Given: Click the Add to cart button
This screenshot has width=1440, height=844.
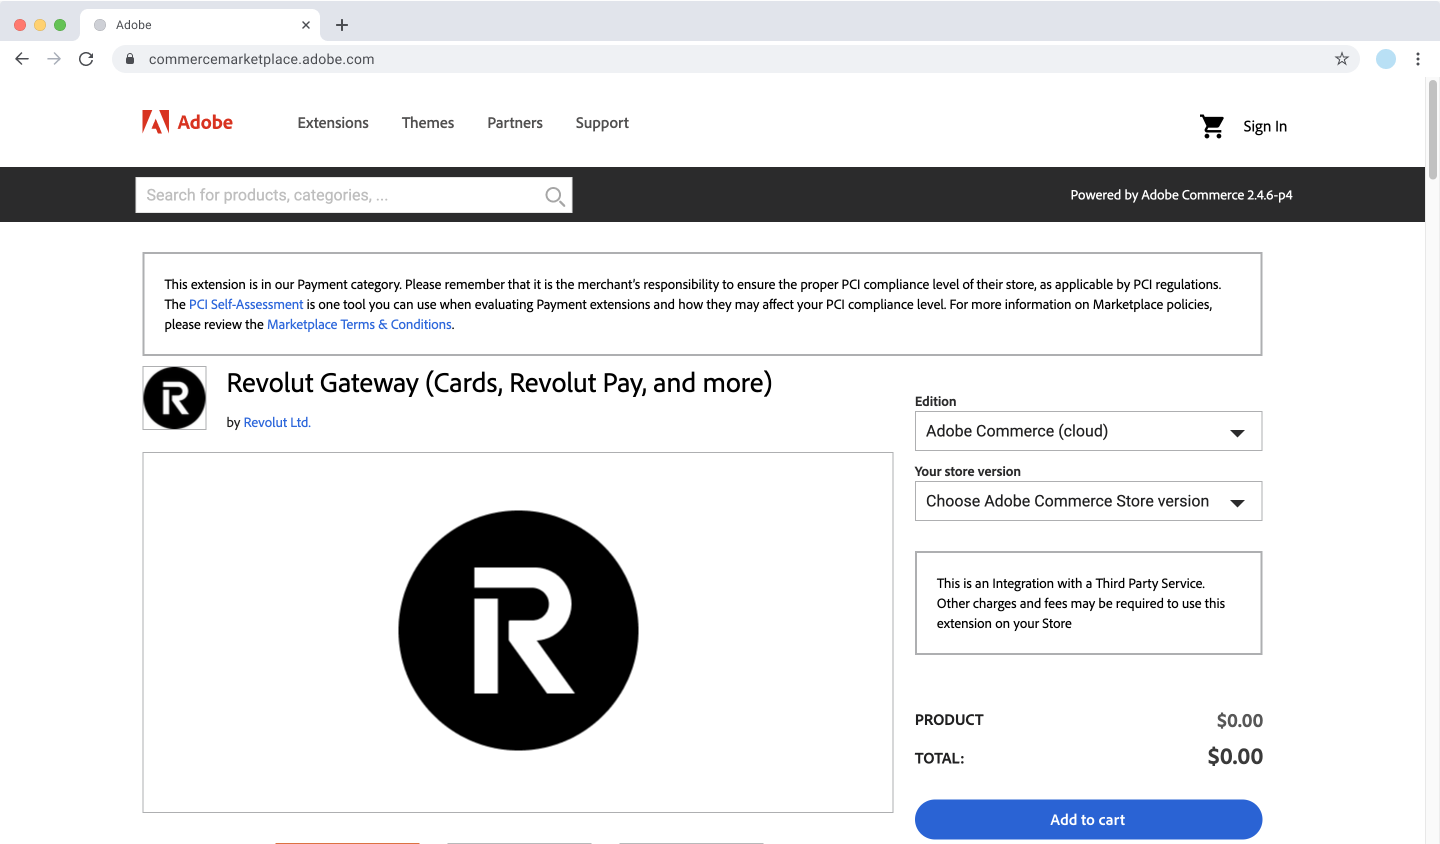Looking at the screenshot, I should tap(1088, 819).
